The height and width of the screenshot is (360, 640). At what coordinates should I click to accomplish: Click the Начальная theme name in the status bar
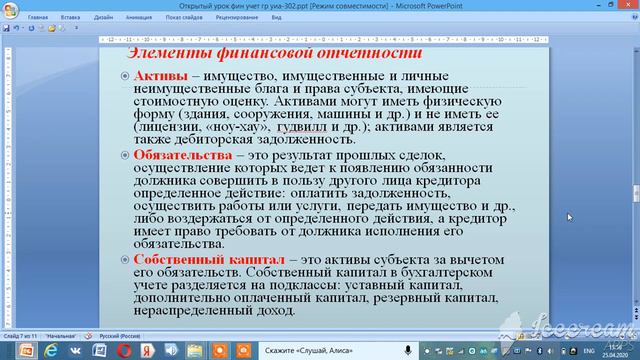tap(61, 336)
